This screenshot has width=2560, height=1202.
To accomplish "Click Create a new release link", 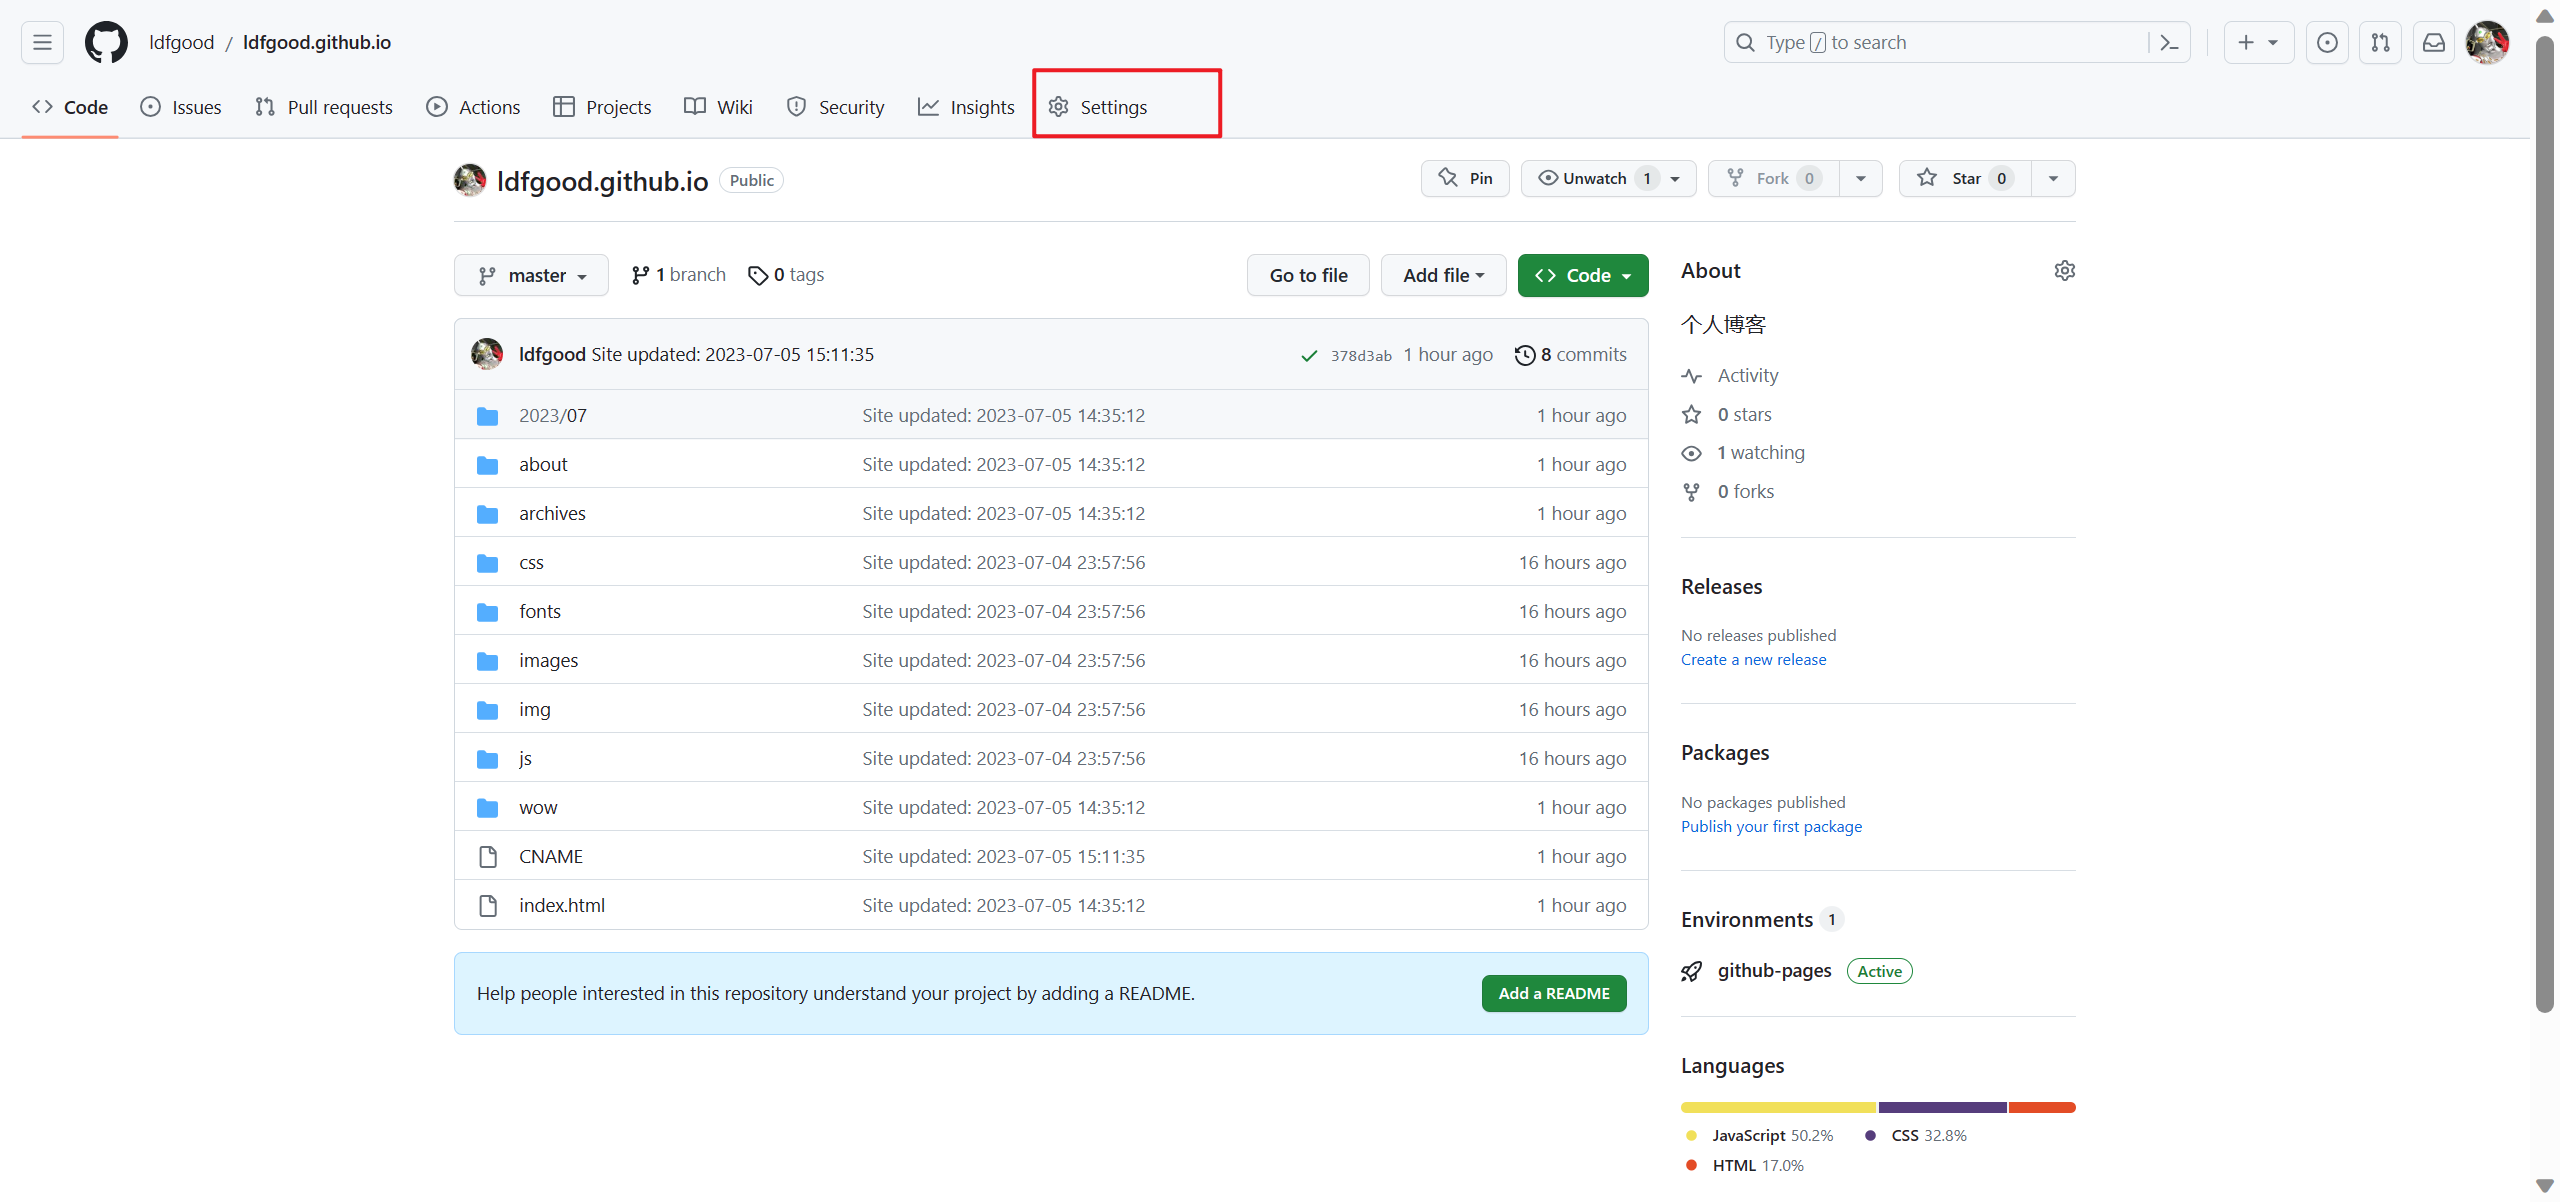I will click(1753, 660).
